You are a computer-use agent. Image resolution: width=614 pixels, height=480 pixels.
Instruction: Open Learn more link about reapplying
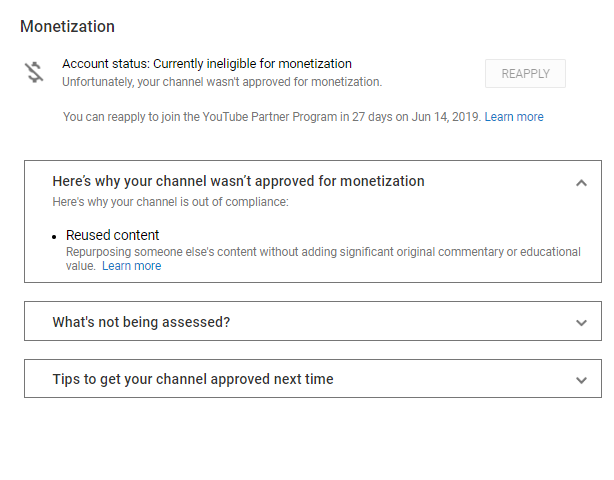coord(514,117)
